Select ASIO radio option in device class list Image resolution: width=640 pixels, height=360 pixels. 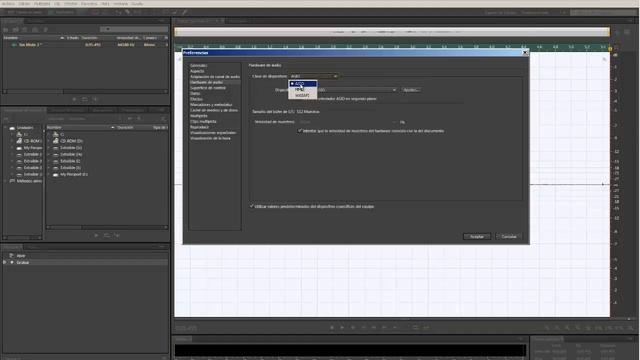pyautogui.click(x=303, y=84)
